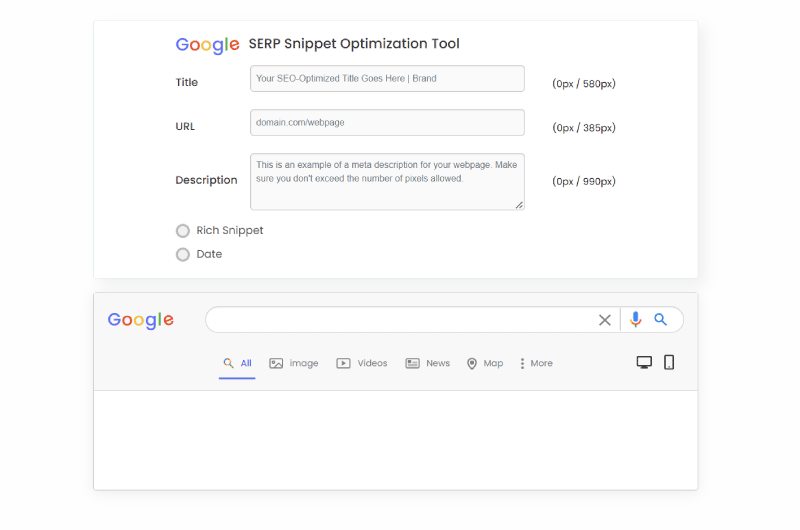Switch to desktop preview monitor icon
Image resolution: width=800 pixels, height=530 pixels.
click(x=644, y=363)
